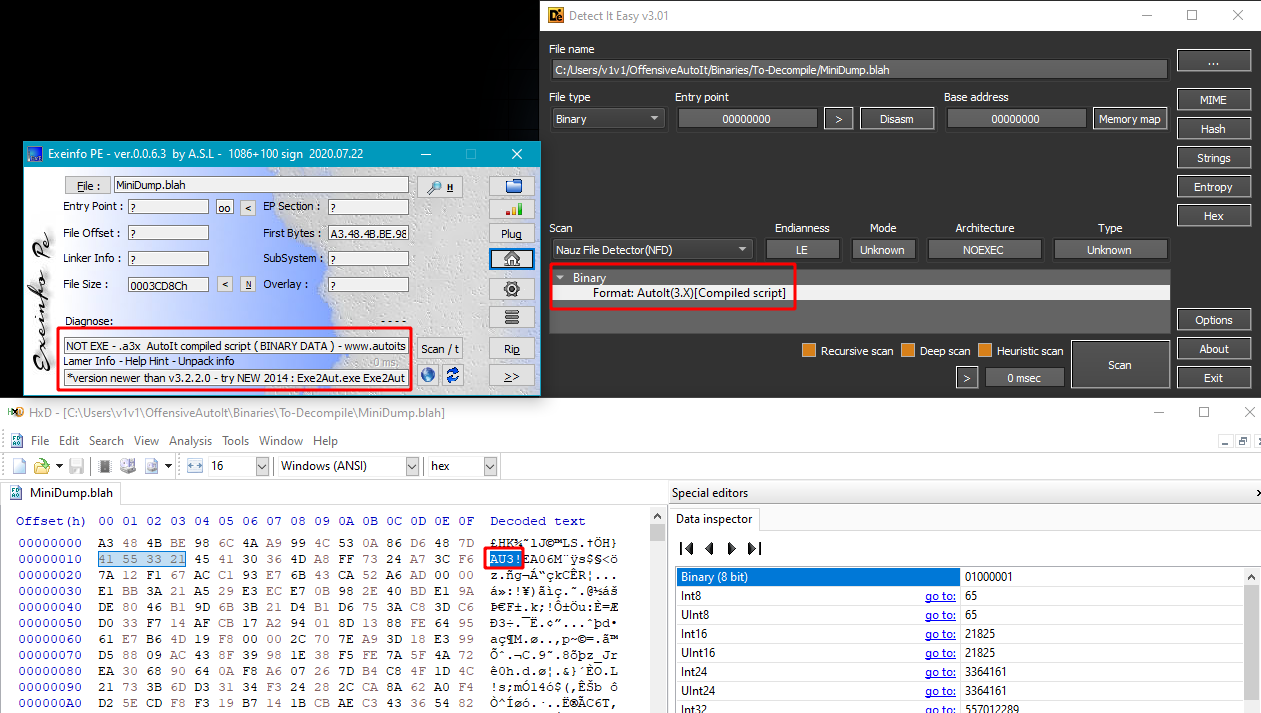
Task: Click the Memory map button
Action: 1130,119
